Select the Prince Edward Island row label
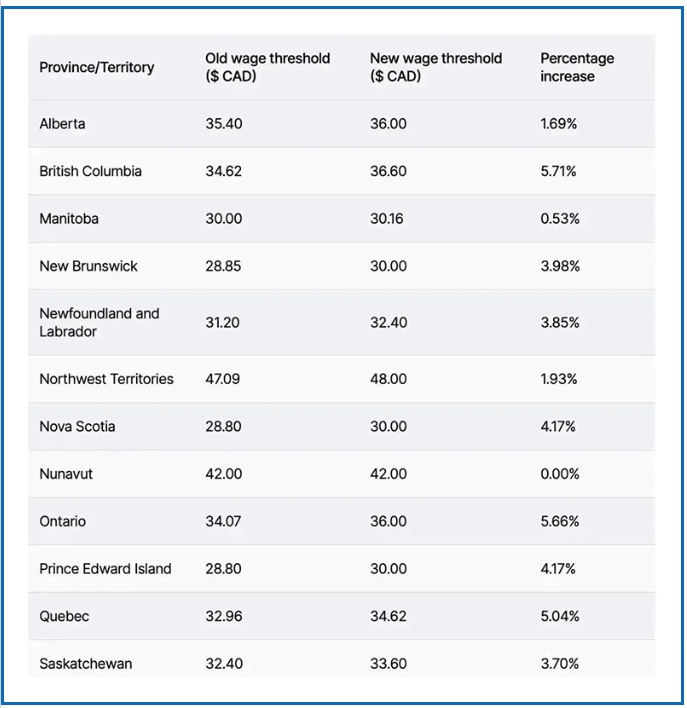This screenshot has height=708, width=687. click(x=105, y=569)
